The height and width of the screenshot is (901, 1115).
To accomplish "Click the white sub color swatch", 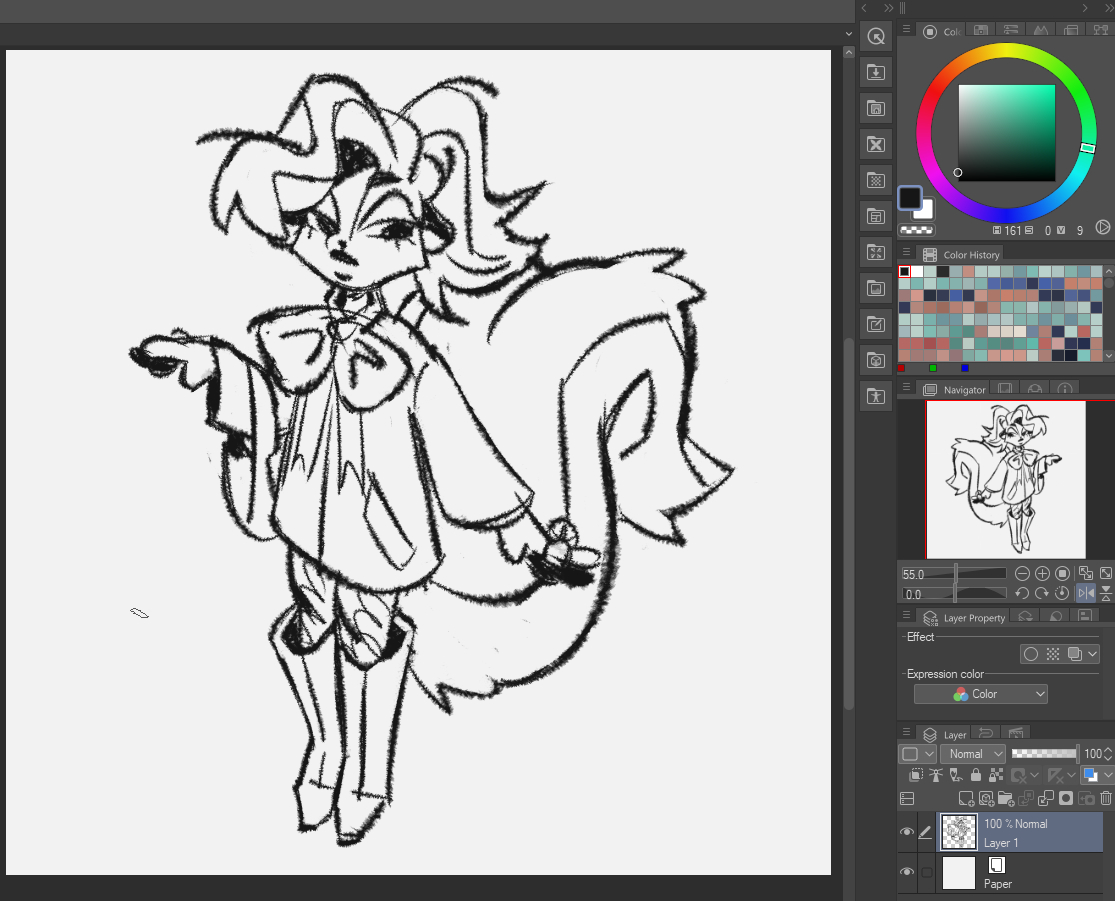I will (x=925, y=210).
